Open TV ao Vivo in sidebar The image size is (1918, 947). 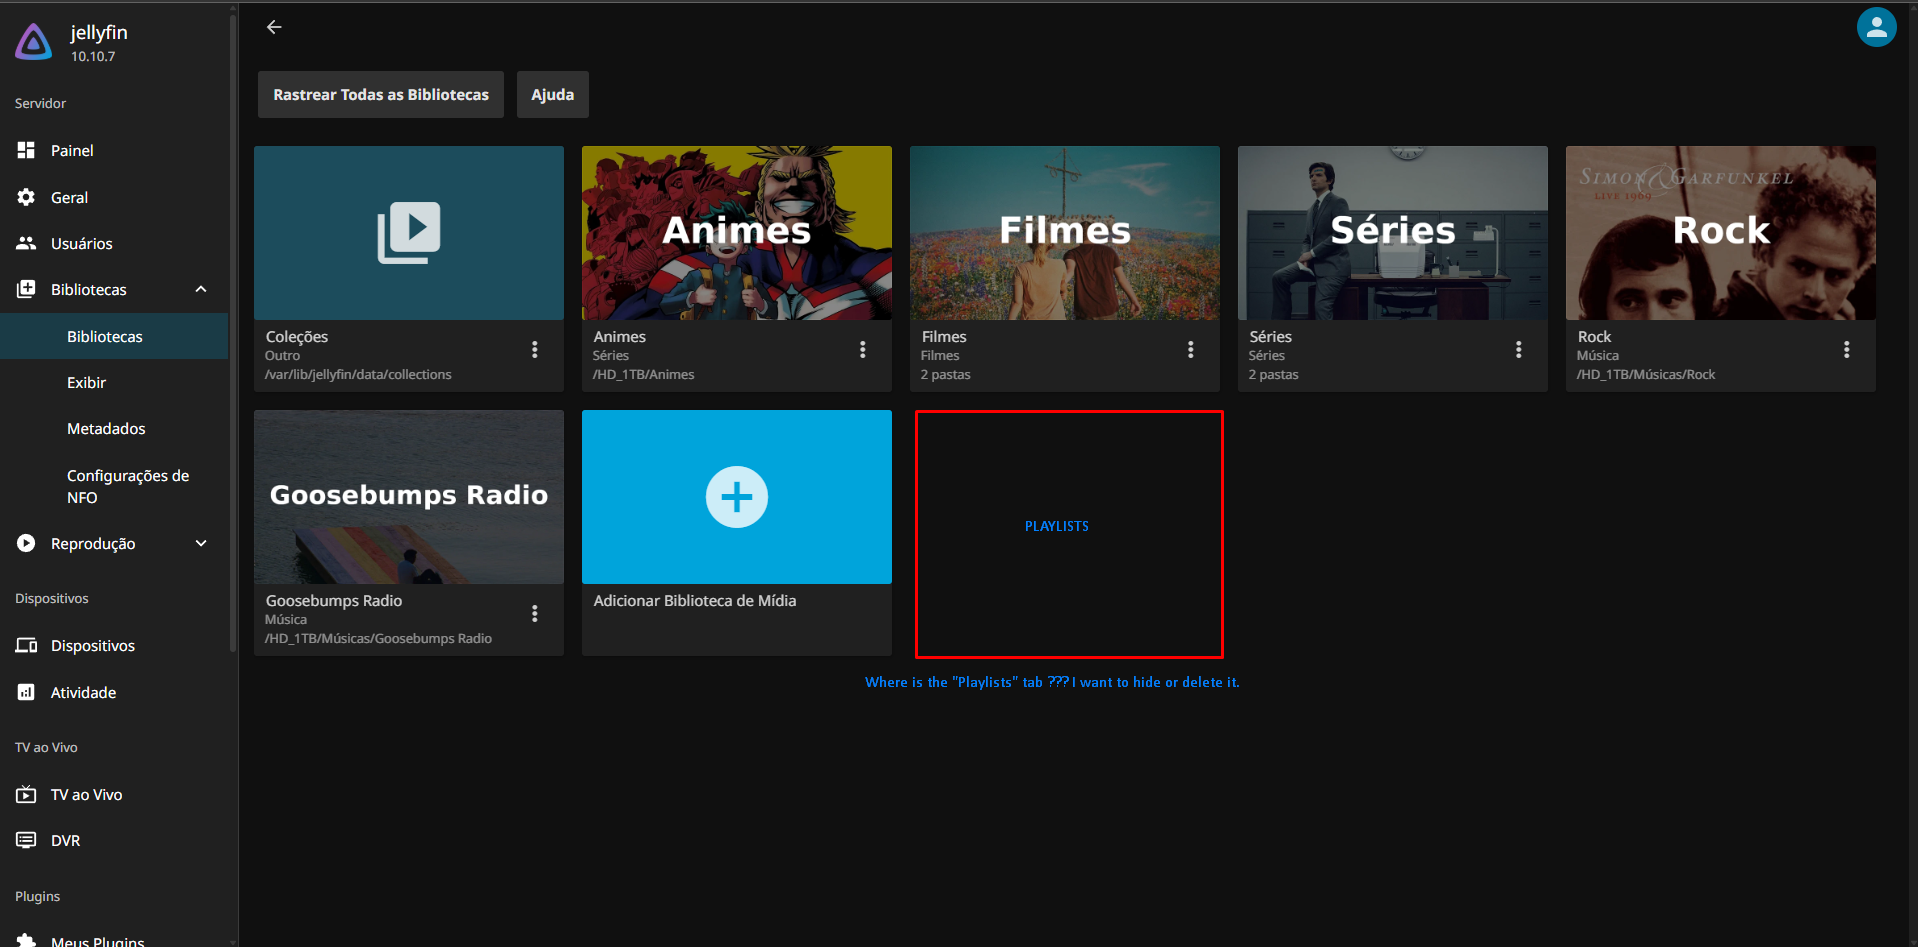86,795
